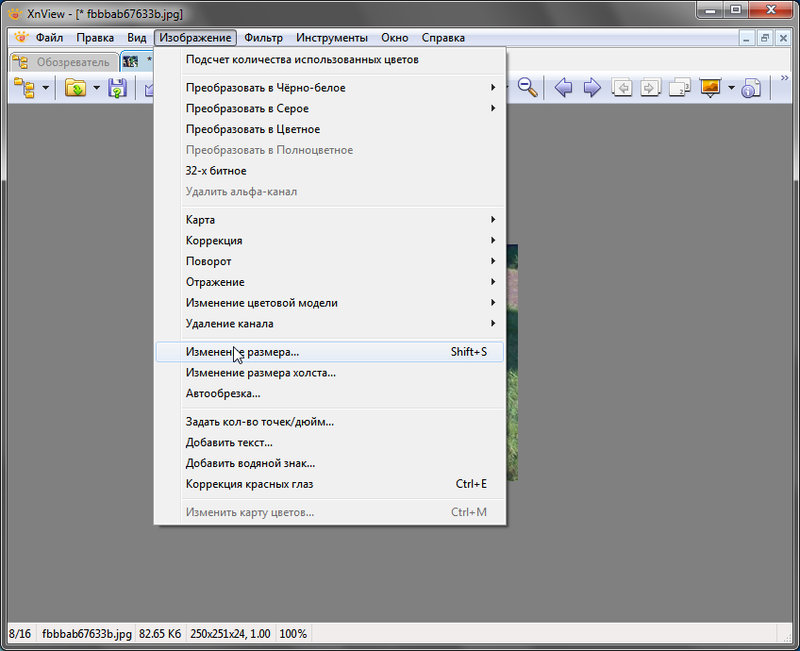Image resolution: width=800 pixels, height=651 pixels.
Task: Expand Преобразовать в Чёрно-белое submenu
Action: (330, 88)
